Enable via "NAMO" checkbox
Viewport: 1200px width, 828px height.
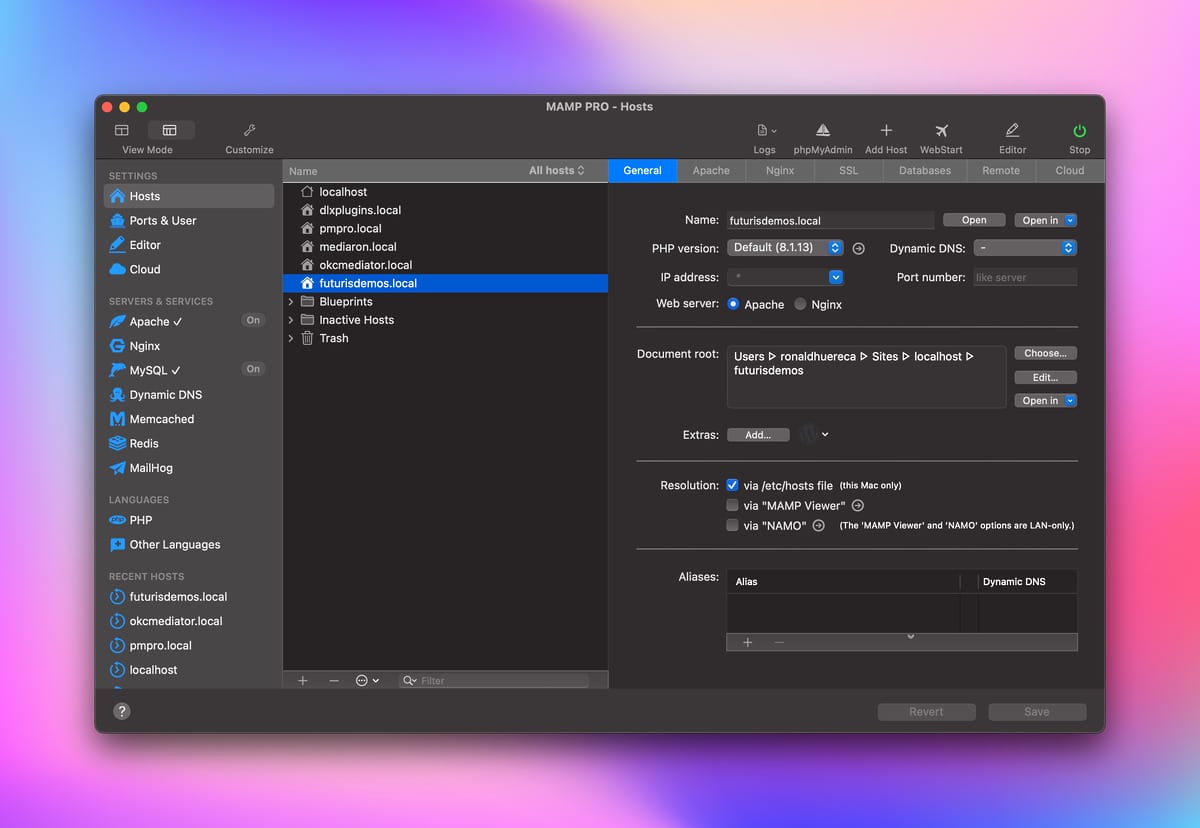pos(733,525)
